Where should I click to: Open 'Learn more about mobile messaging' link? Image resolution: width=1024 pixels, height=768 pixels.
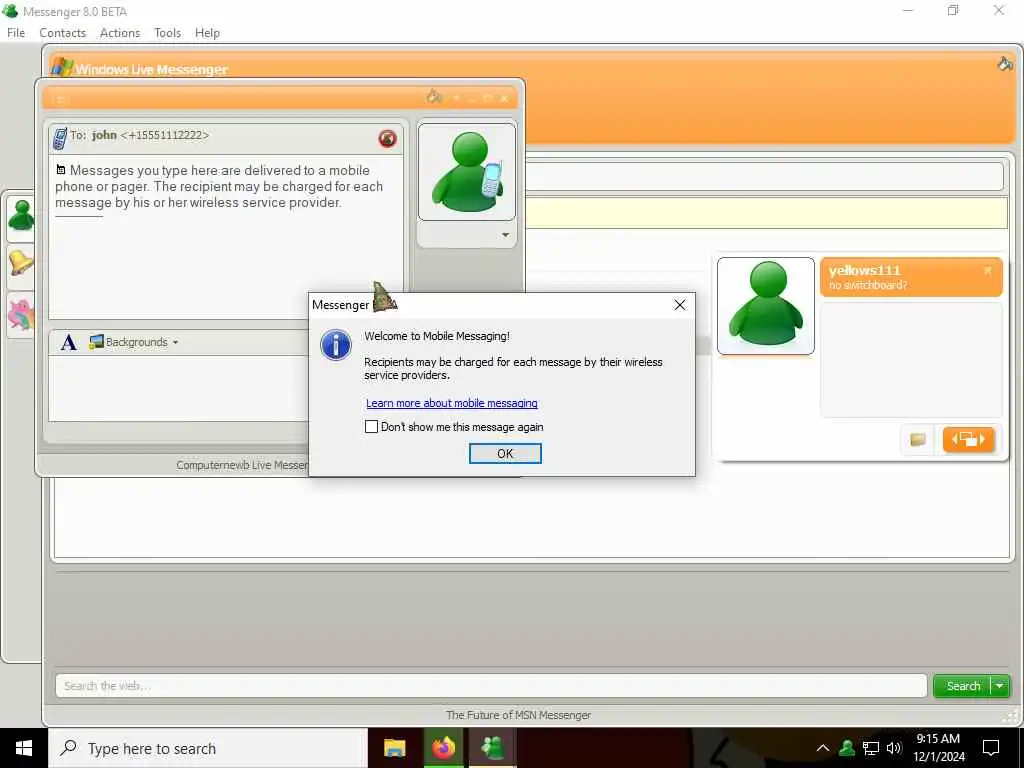[451, 403]
